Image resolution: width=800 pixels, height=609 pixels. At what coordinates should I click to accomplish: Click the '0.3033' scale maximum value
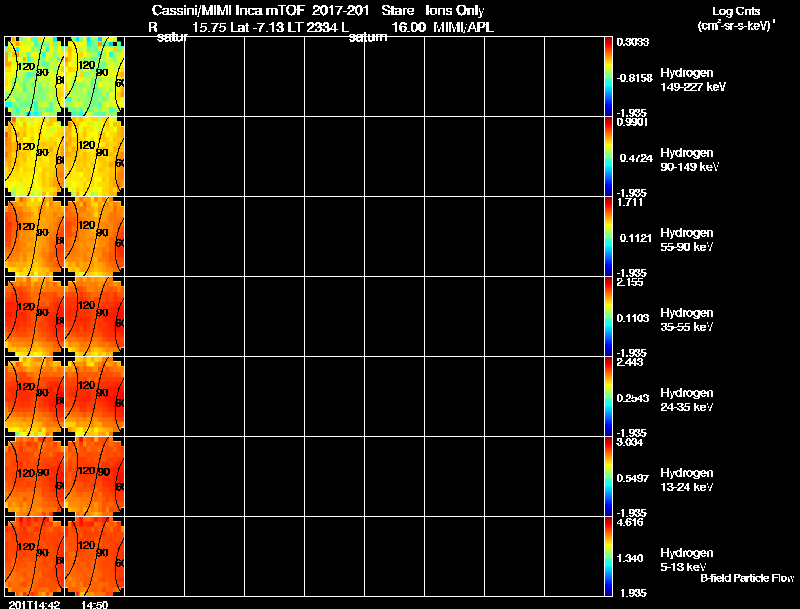(x=633, y=42)
